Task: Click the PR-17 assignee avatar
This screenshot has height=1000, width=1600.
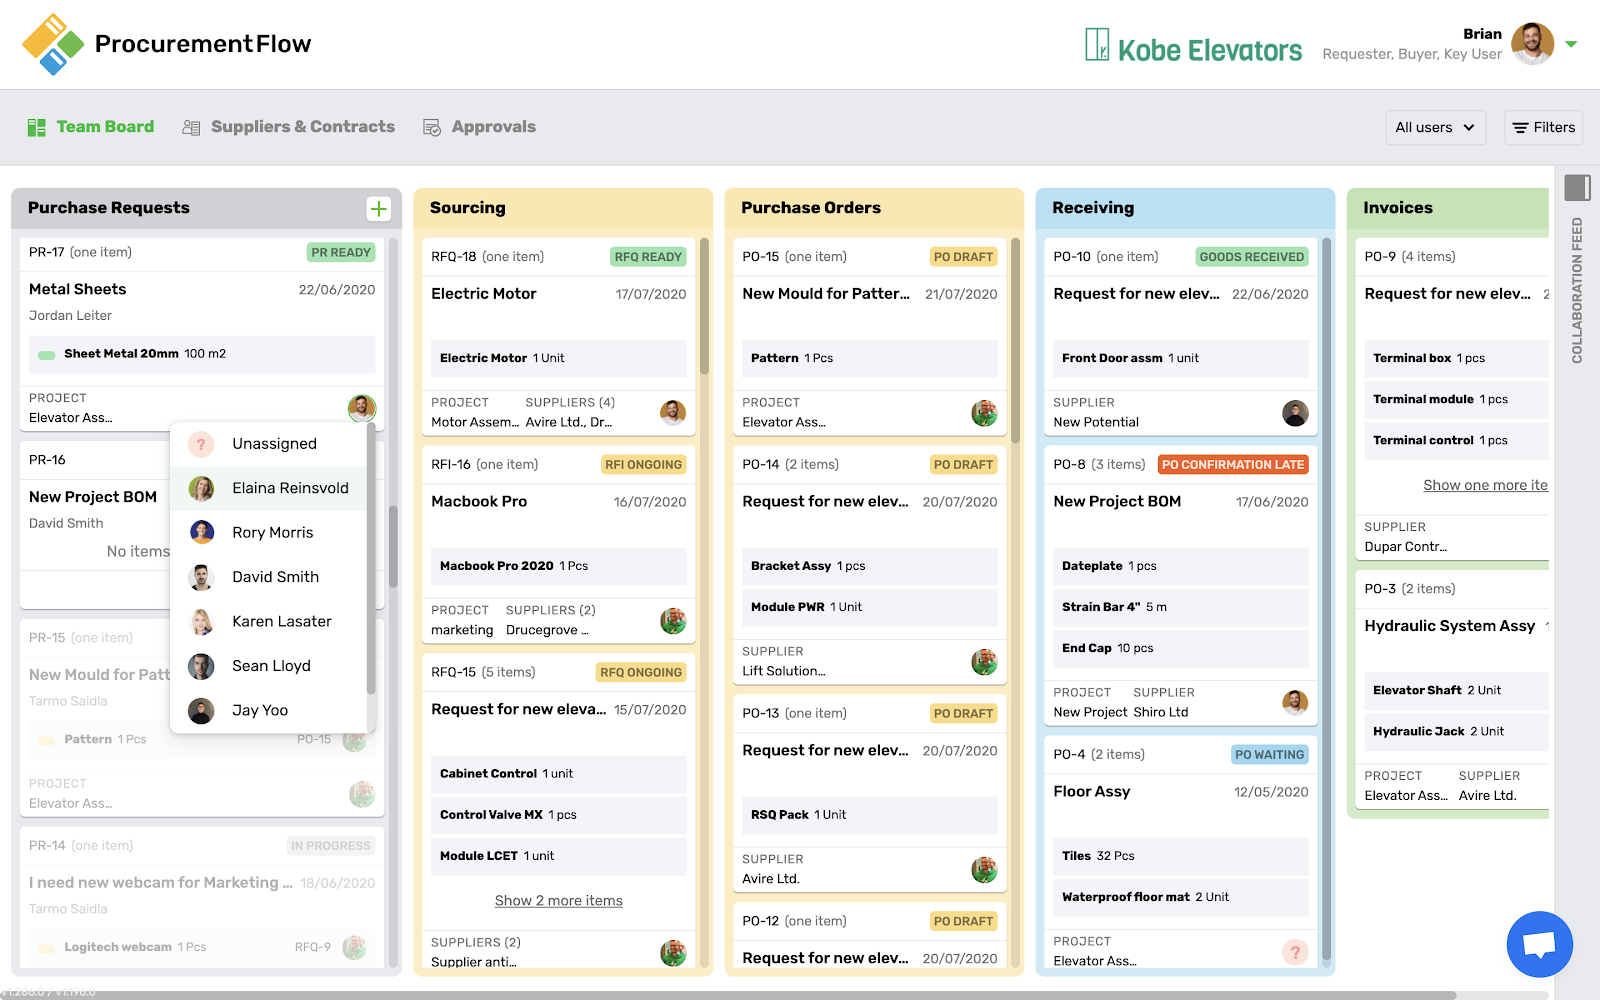Action: pyautogui.click(x=362, y=408)
